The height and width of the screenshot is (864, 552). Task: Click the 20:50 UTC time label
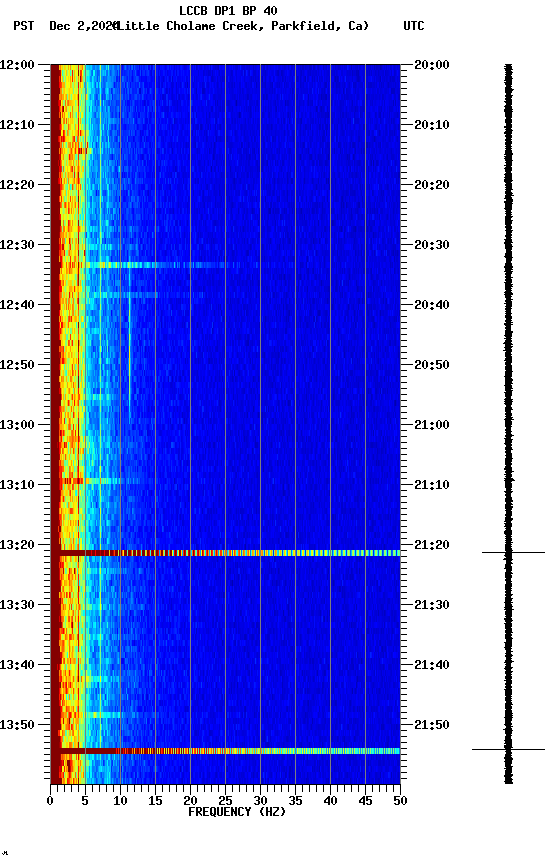[432, 365]
